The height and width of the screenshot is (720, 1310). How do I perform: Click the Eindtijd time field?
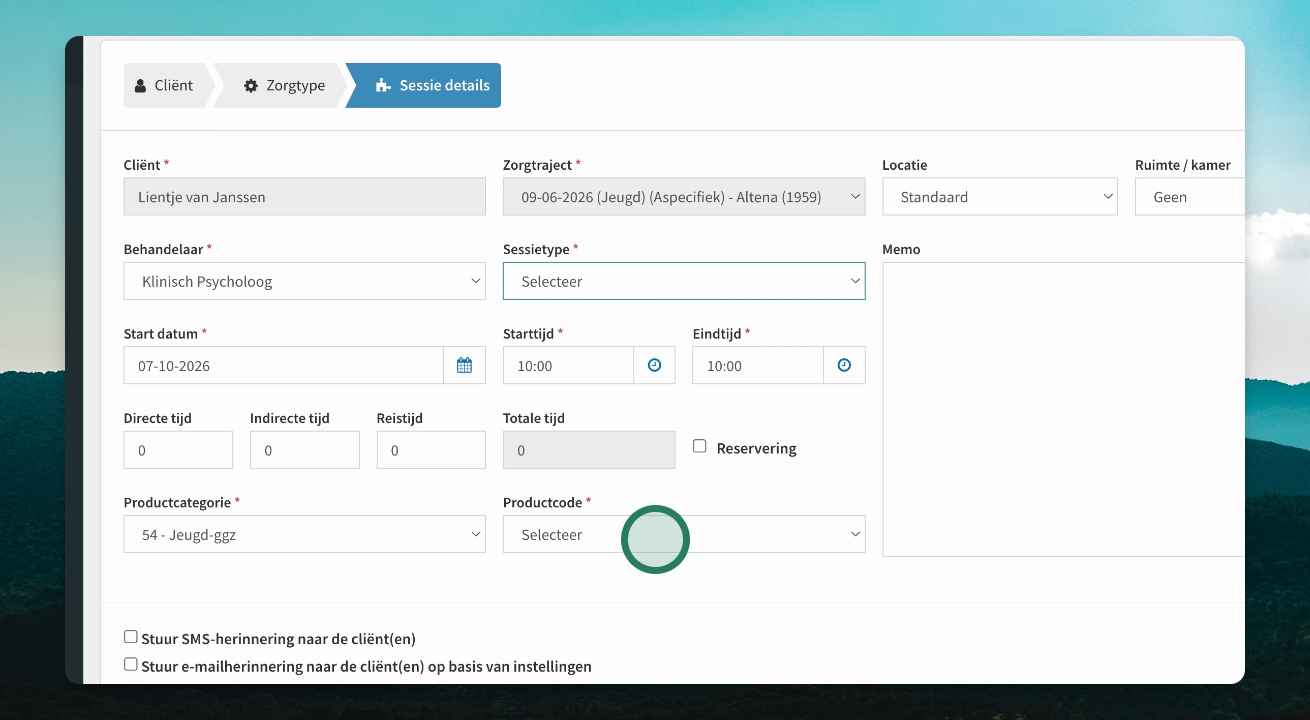point(758,365)
